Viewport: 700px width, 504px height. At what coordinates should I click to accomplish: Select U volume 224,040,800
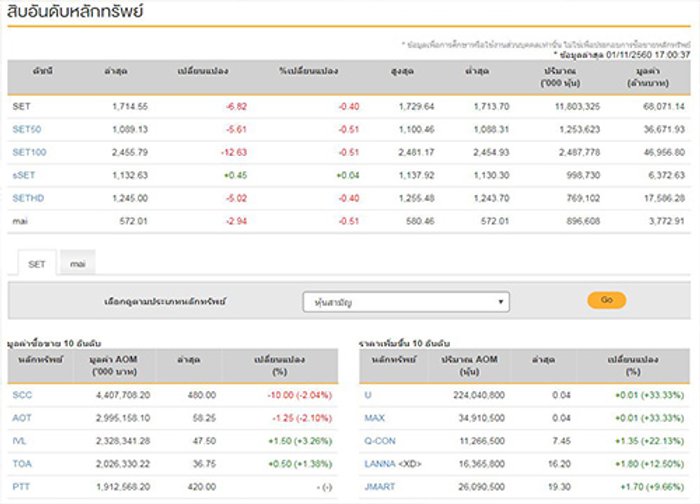479,395
